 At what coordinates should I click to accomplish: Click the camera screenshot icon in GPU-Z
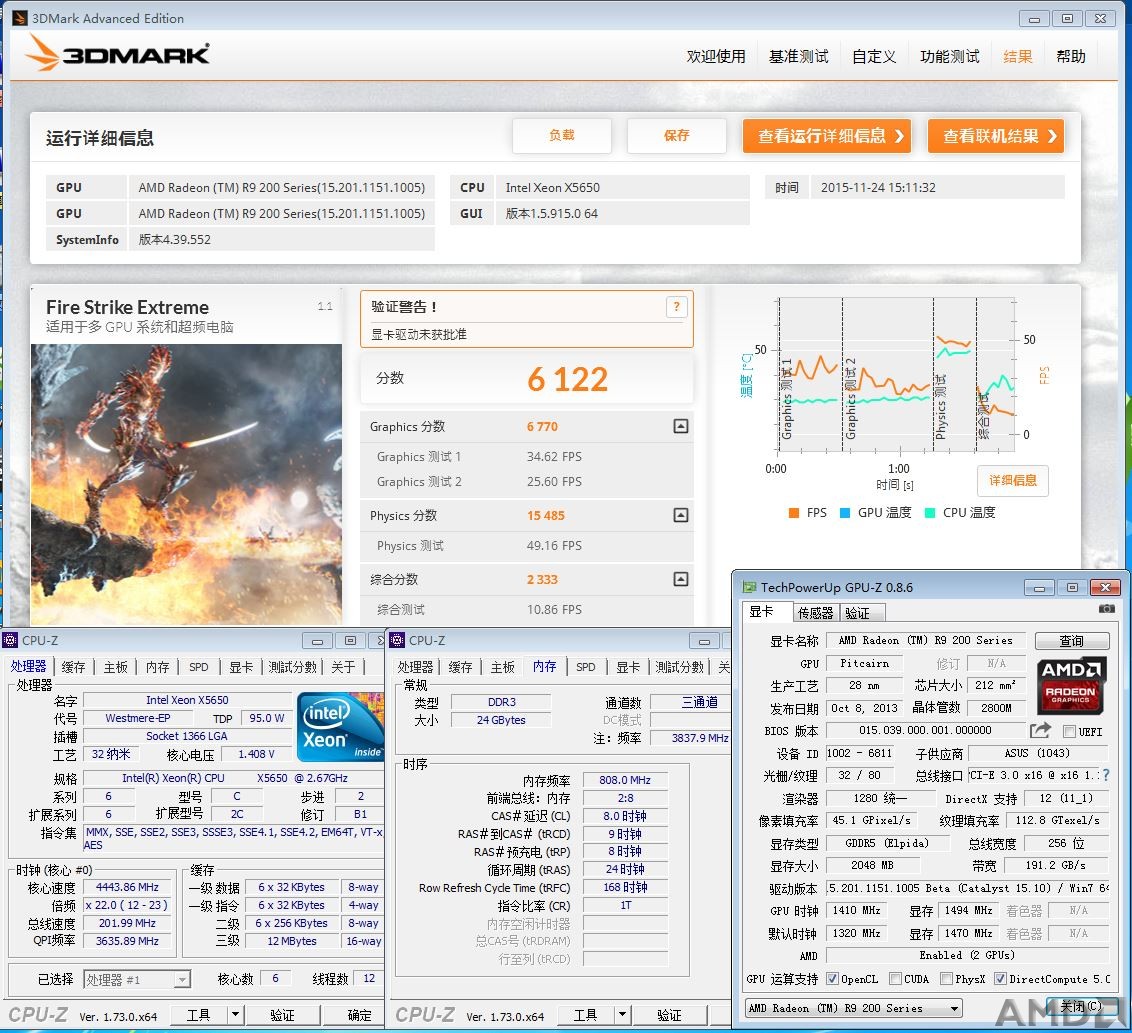(1106, 609)
